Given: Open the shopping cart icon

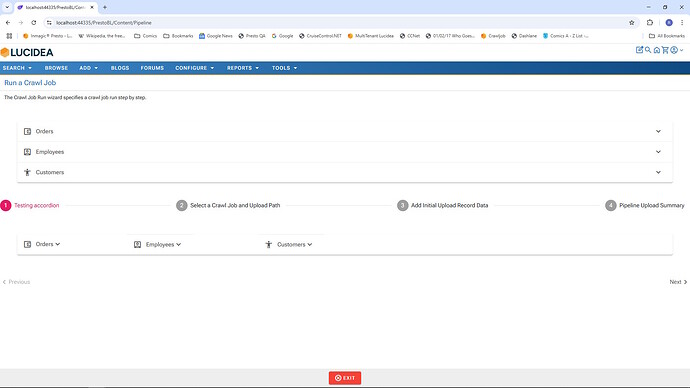Looking at the screenshot, I should pyautogui.click(x=665, y=50).
